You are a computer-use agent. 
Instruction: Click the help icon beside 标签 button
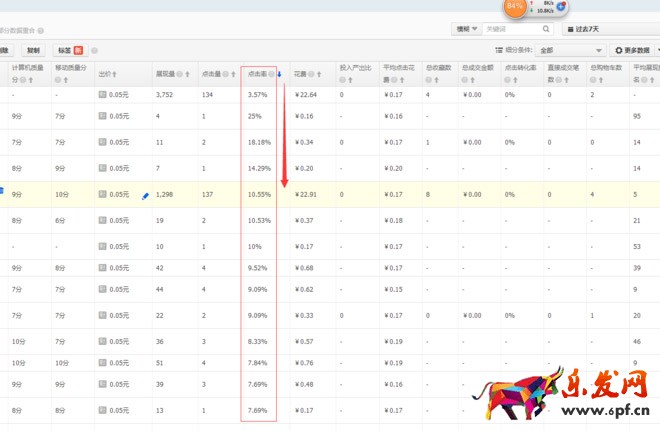pos(94,50)
